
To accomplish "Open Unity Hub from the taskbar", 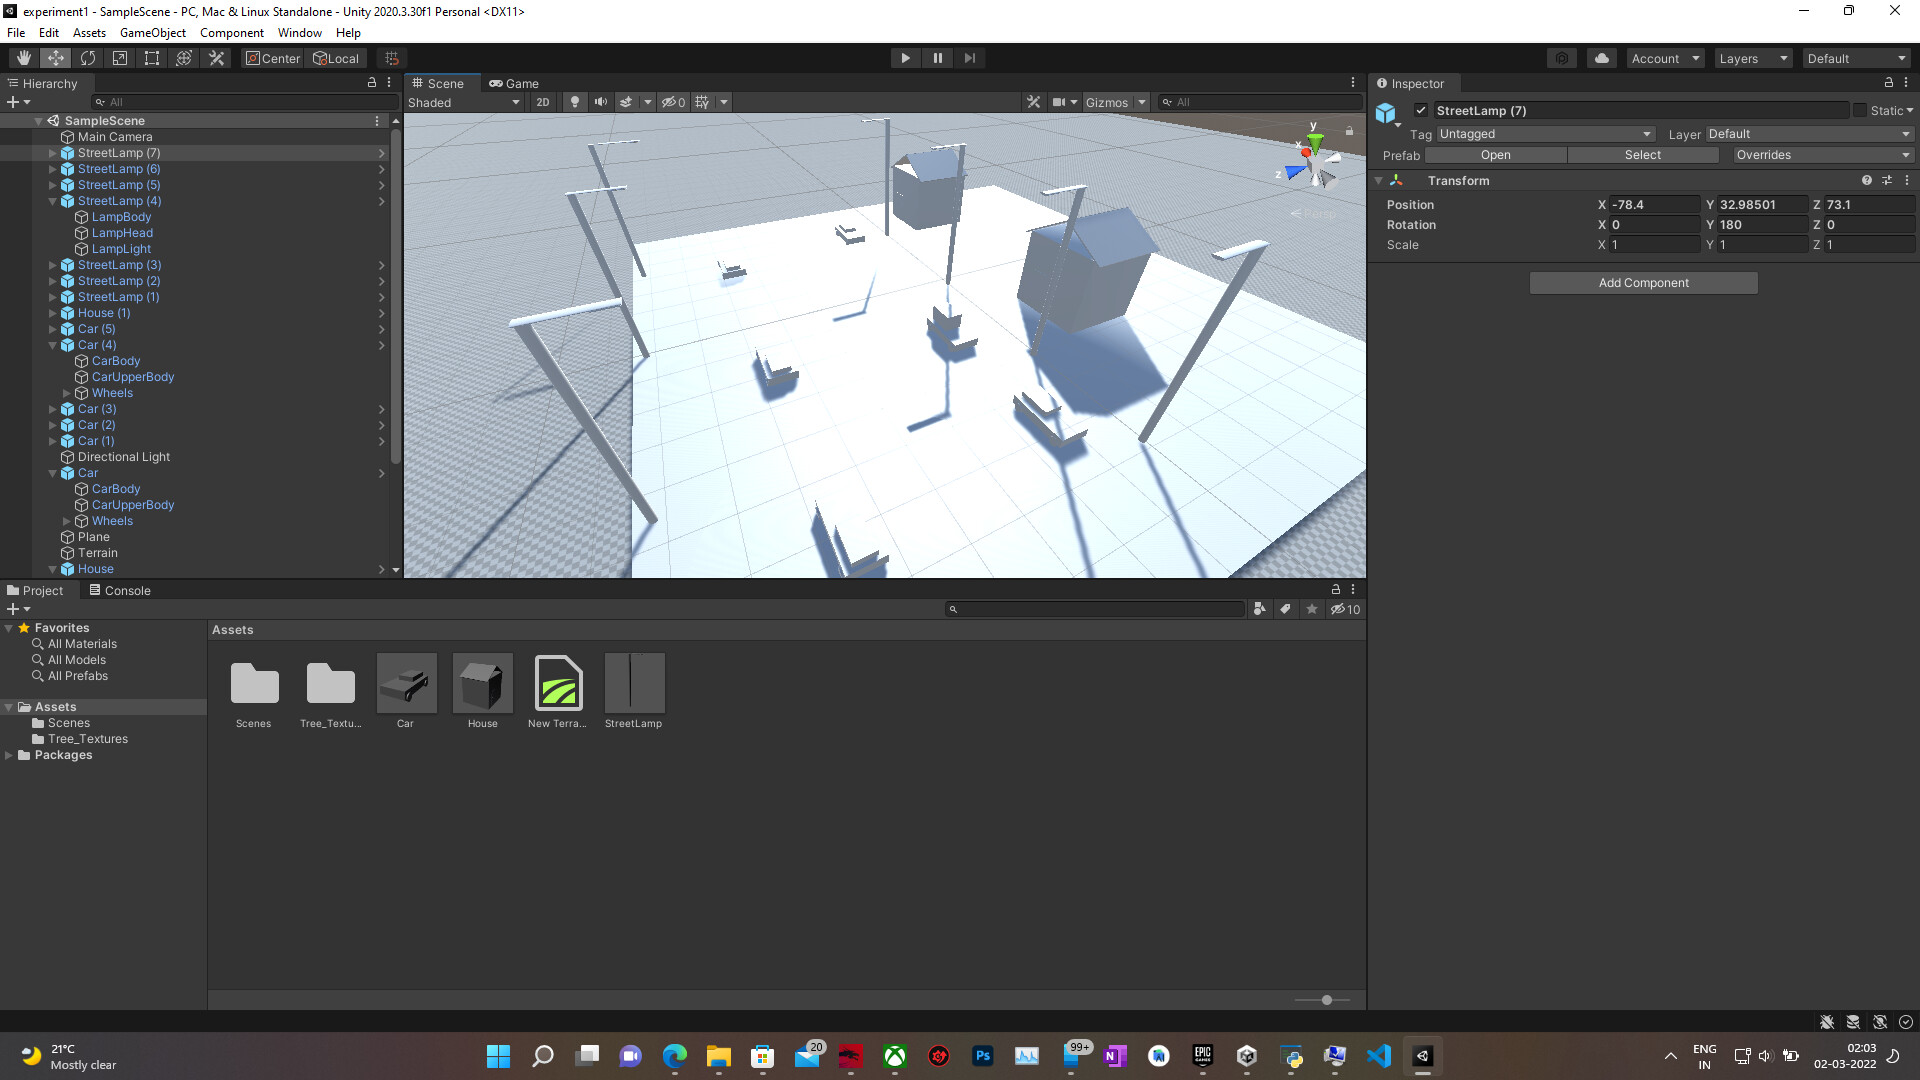I will 1246,1055.
